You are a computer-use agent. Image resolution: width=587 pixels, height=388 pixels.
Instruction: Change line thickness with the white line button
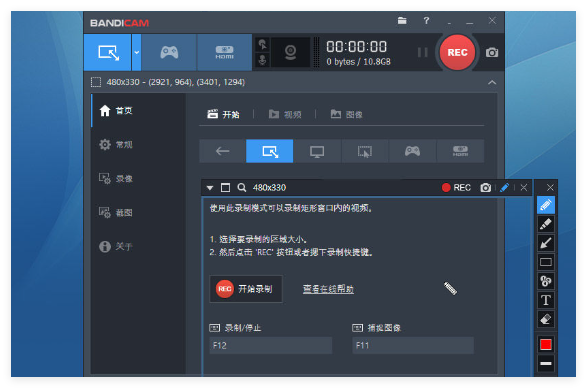pos(546,363)
